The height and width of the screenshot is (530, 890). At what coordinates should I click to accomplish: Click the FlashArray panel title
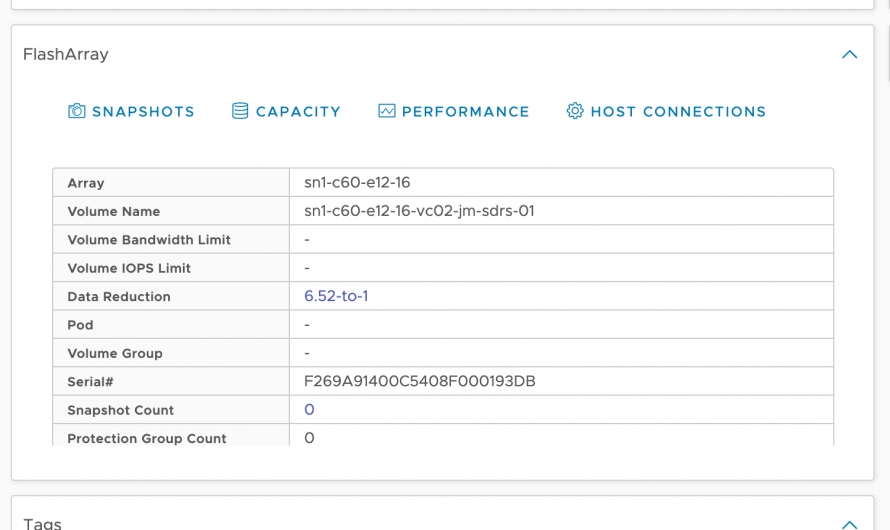click(66, 55)
